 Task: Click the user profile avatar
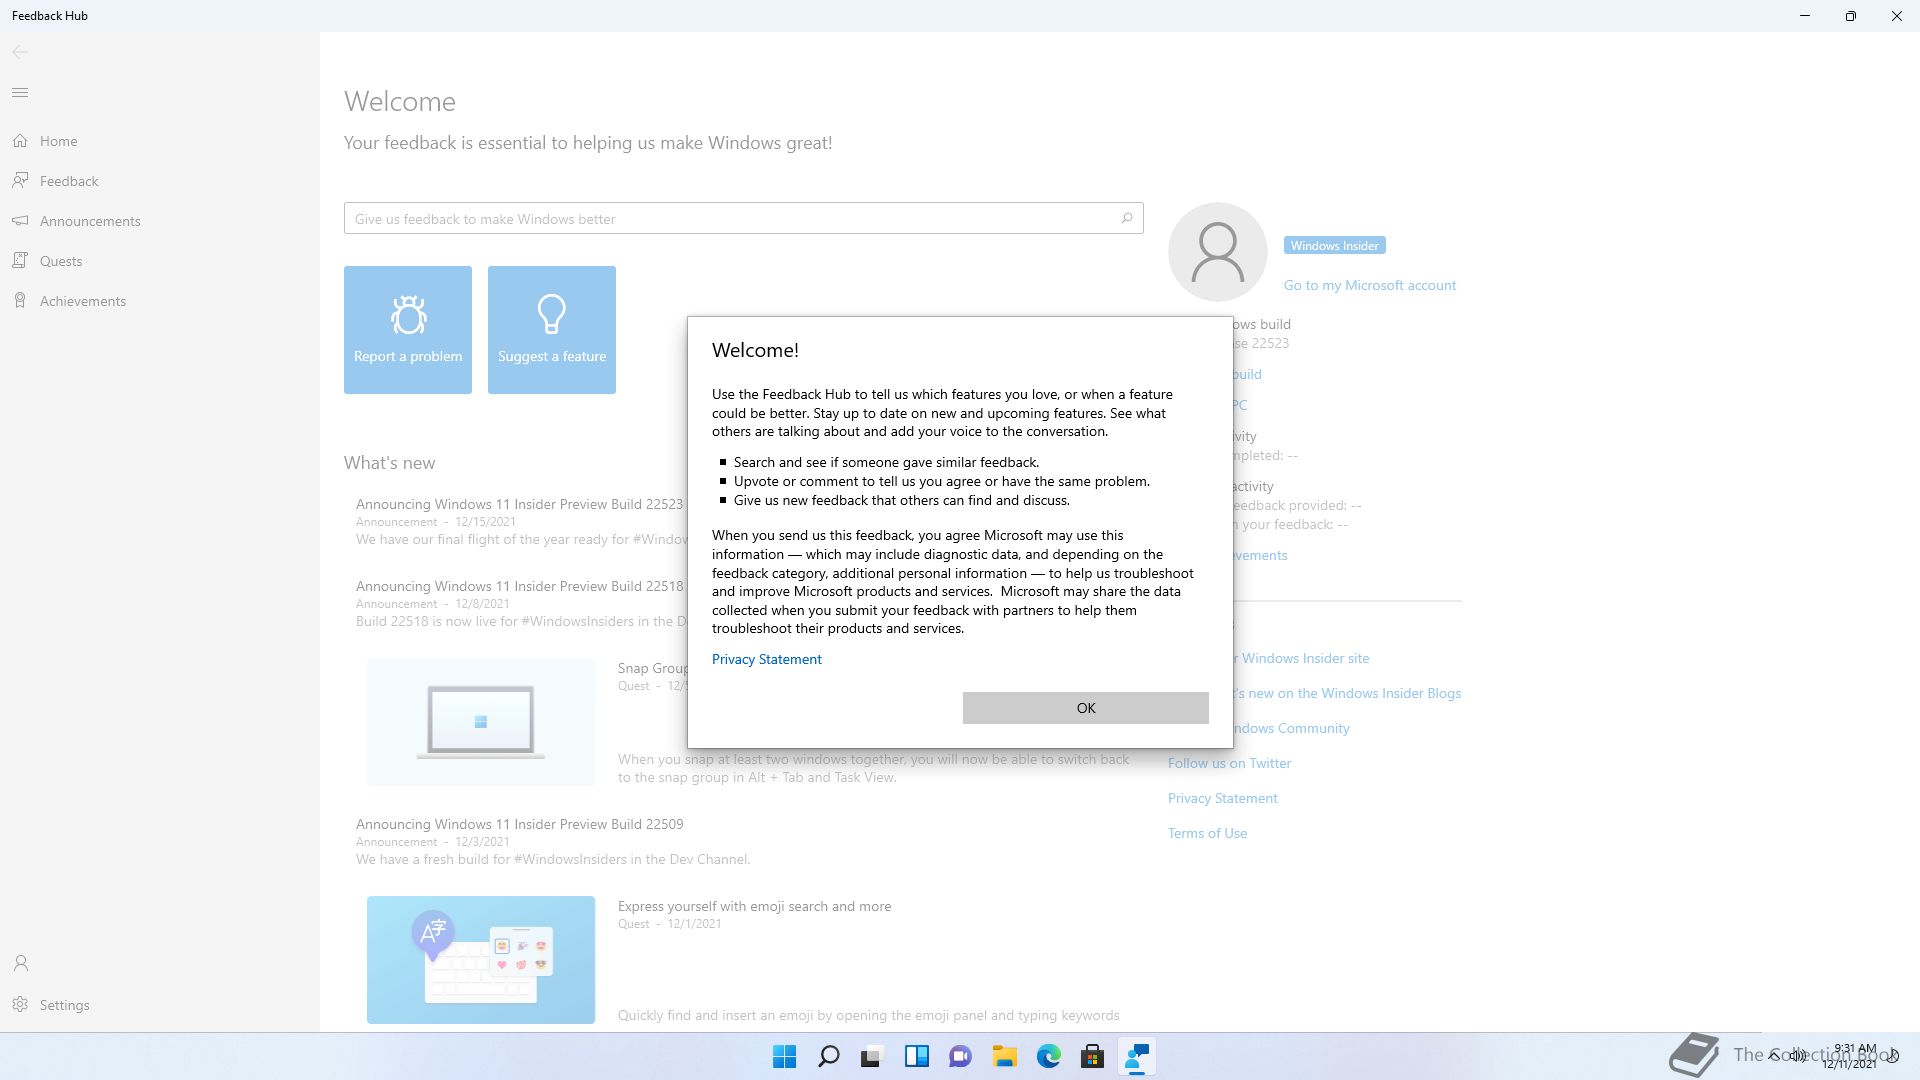pos(1218,252)
